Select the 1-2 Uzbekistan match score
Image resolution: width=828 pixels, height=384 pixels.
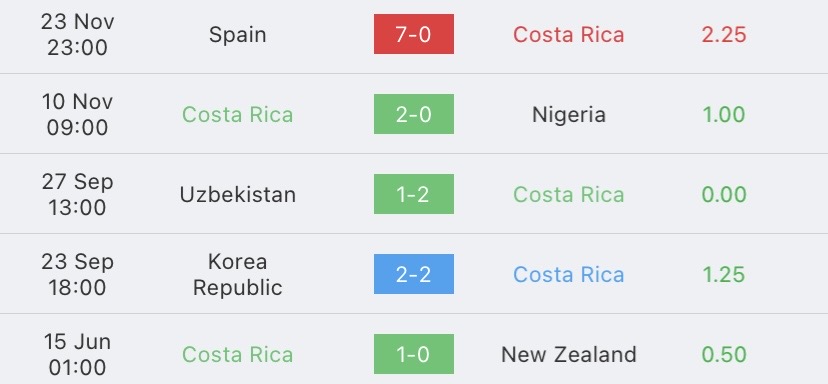coord(413,194)
